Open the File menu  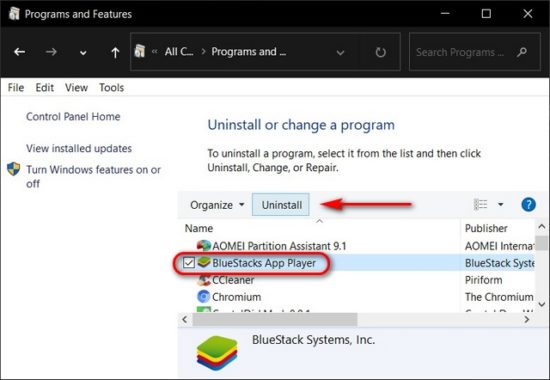[16, 87]
